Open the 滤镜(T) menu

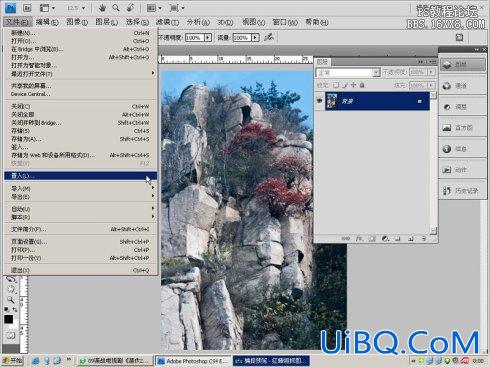pyautogui.click(x=167, y=22)
